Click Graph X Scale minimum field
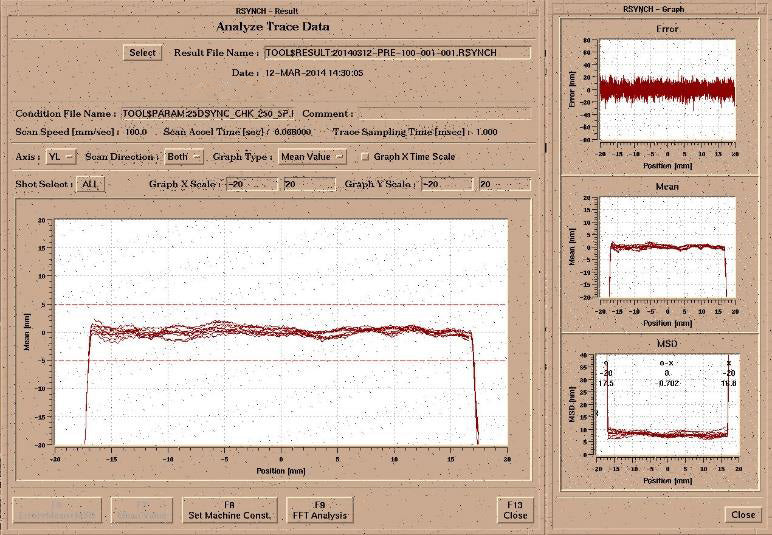 [251, 185]
